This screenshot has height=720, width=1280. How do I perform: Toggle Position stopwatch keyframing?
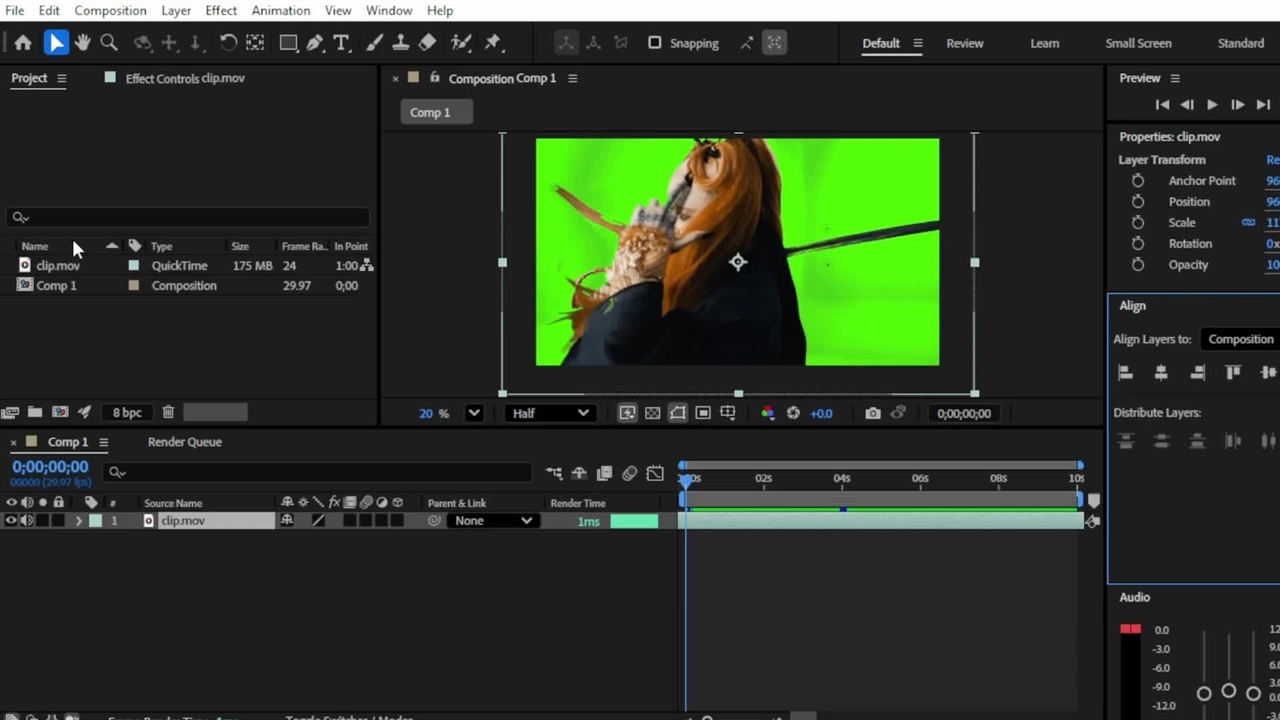click(x=1138, y=202)
